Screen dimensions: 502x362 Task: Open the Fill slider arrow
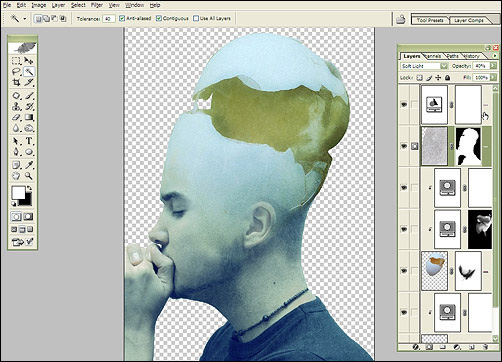point(493,78)
